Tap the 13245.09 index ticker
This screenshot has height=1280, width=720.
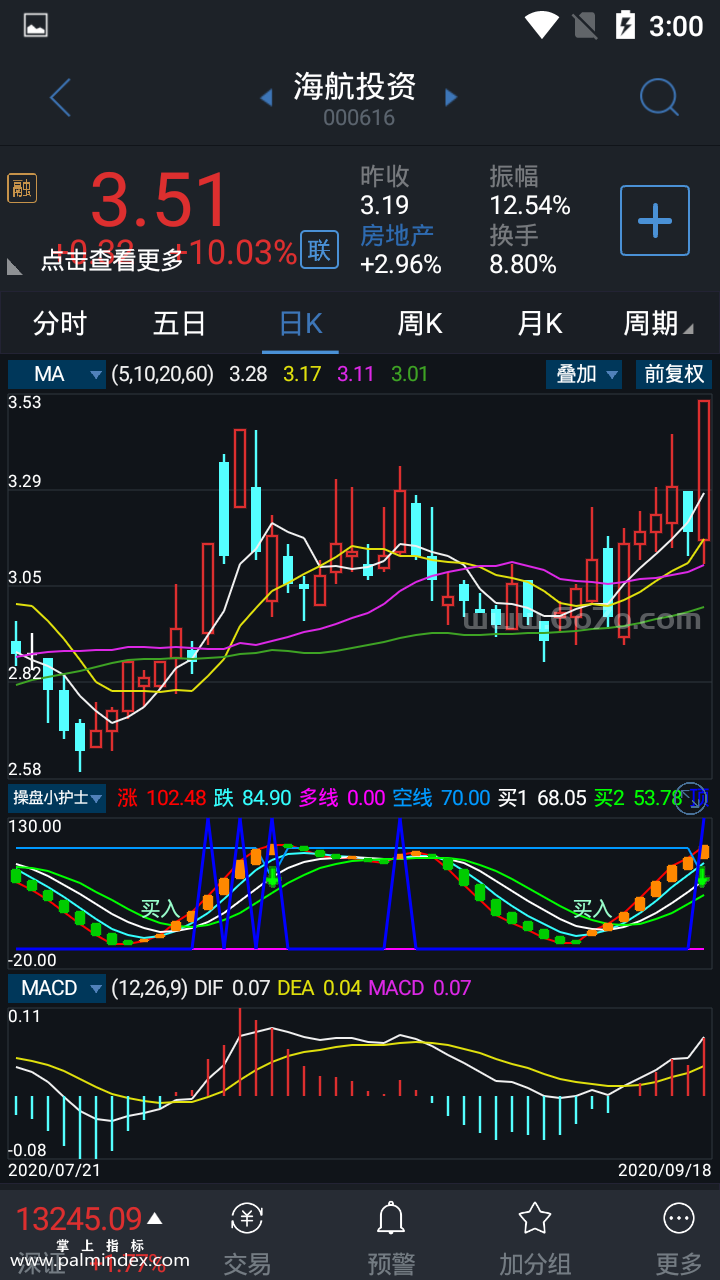[x=79, y=1219]
